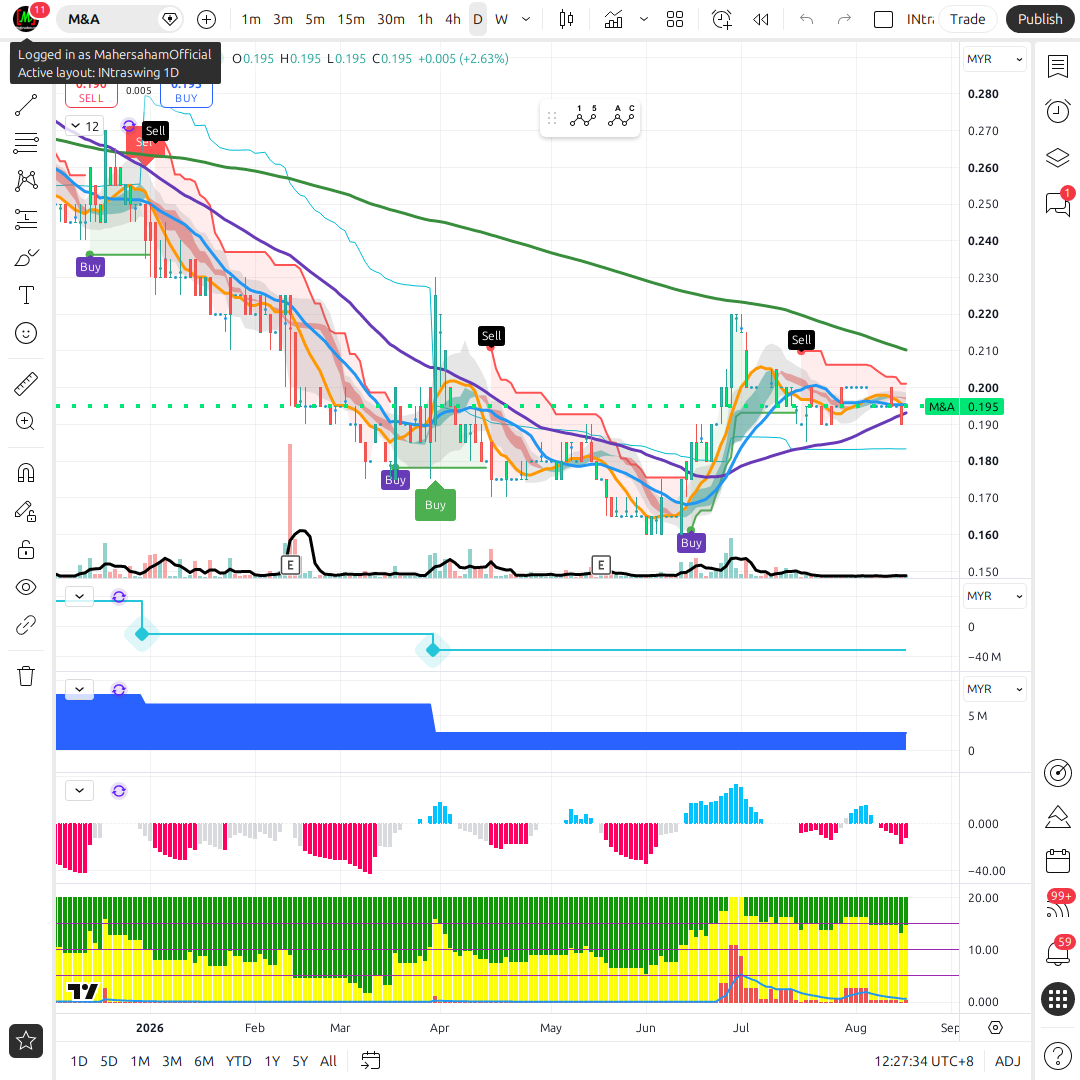Expand second pane legend chevron

tap(79, 596)
